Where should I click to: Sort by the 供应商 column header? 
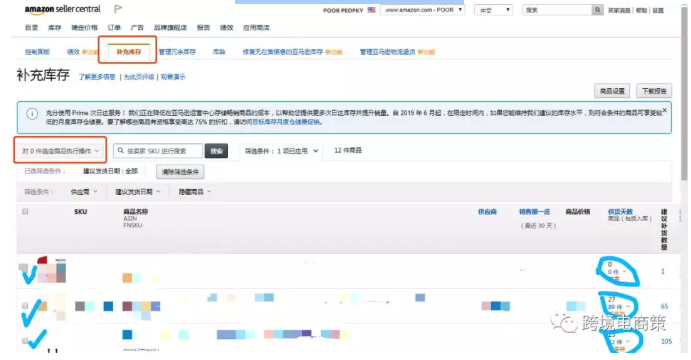[x=487, y=212]
